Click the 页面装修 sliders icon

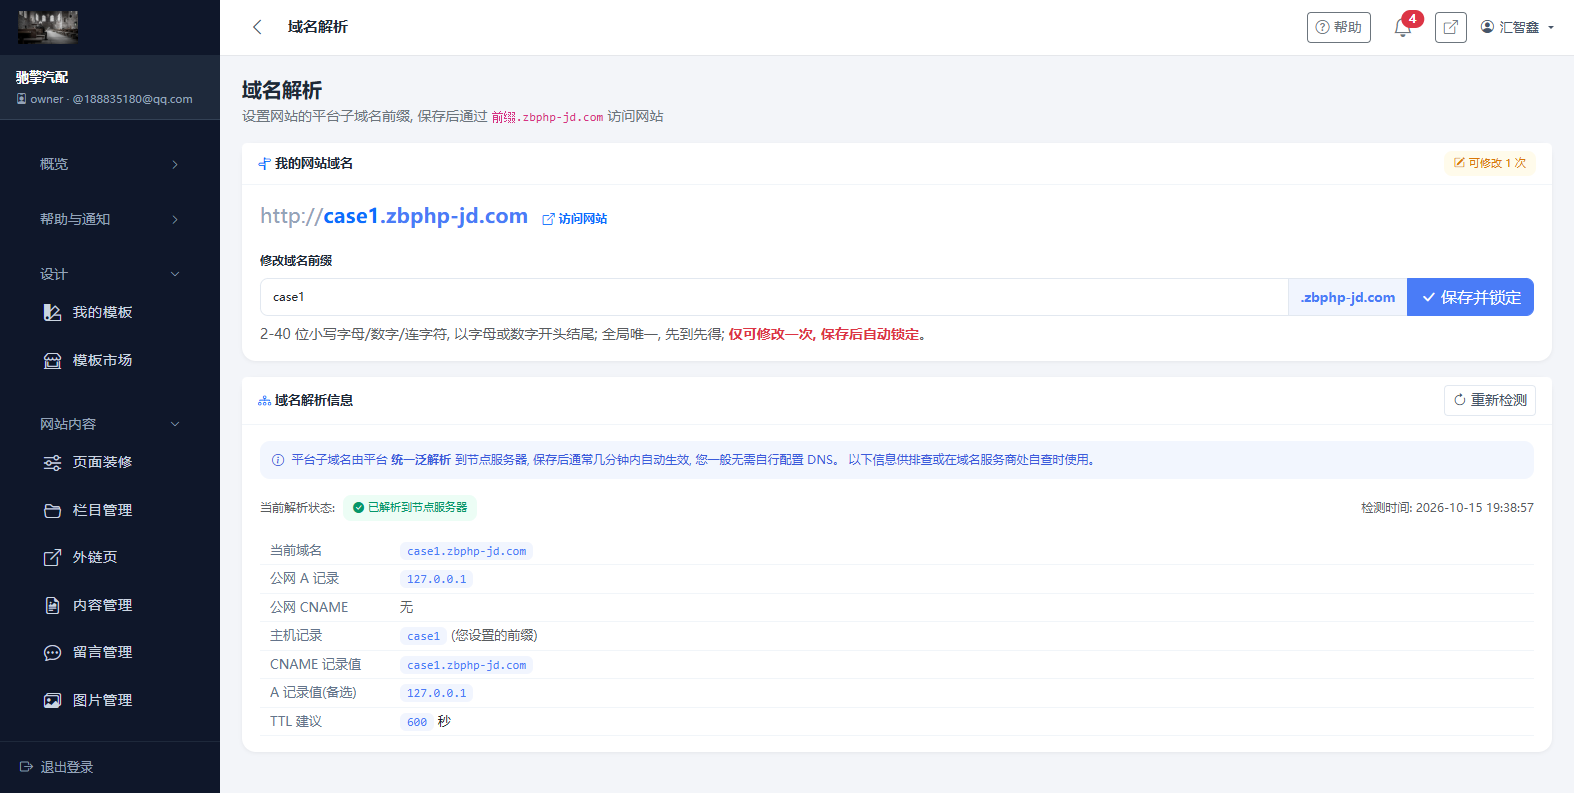(x=53, y=463)
